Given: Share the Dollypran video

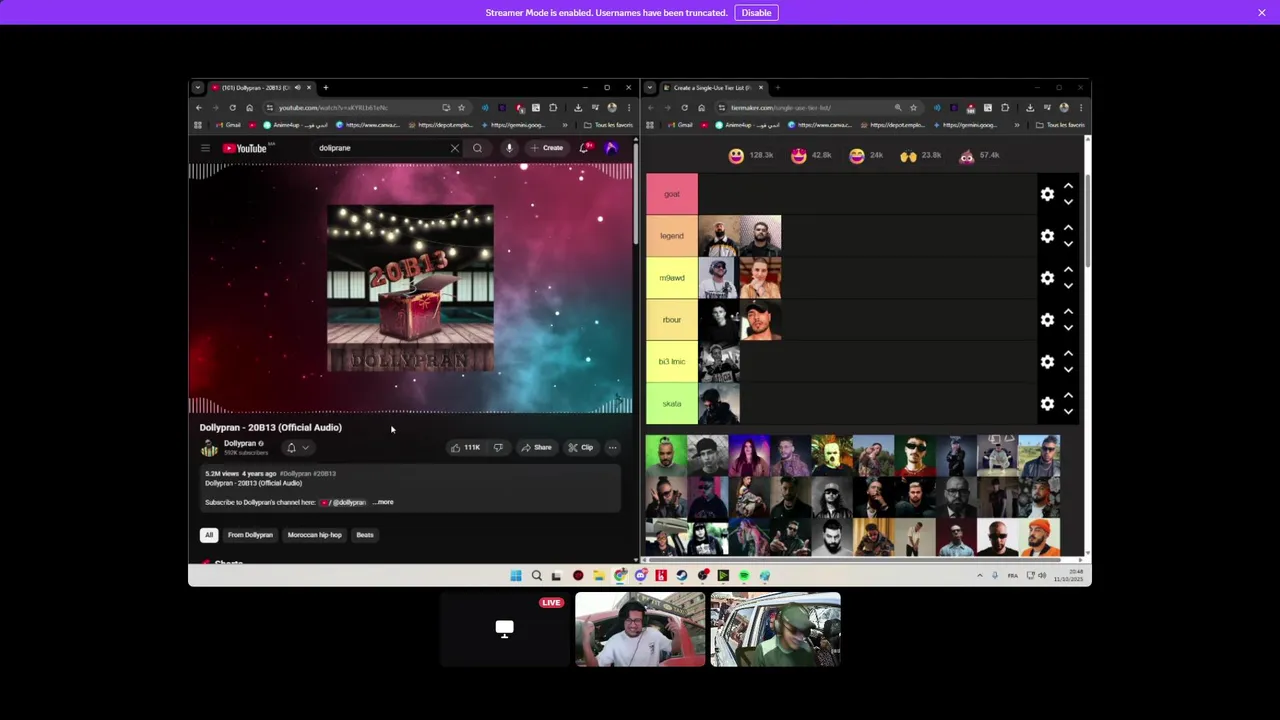Looking at the screenshot, I should click(x=536, y=447).
